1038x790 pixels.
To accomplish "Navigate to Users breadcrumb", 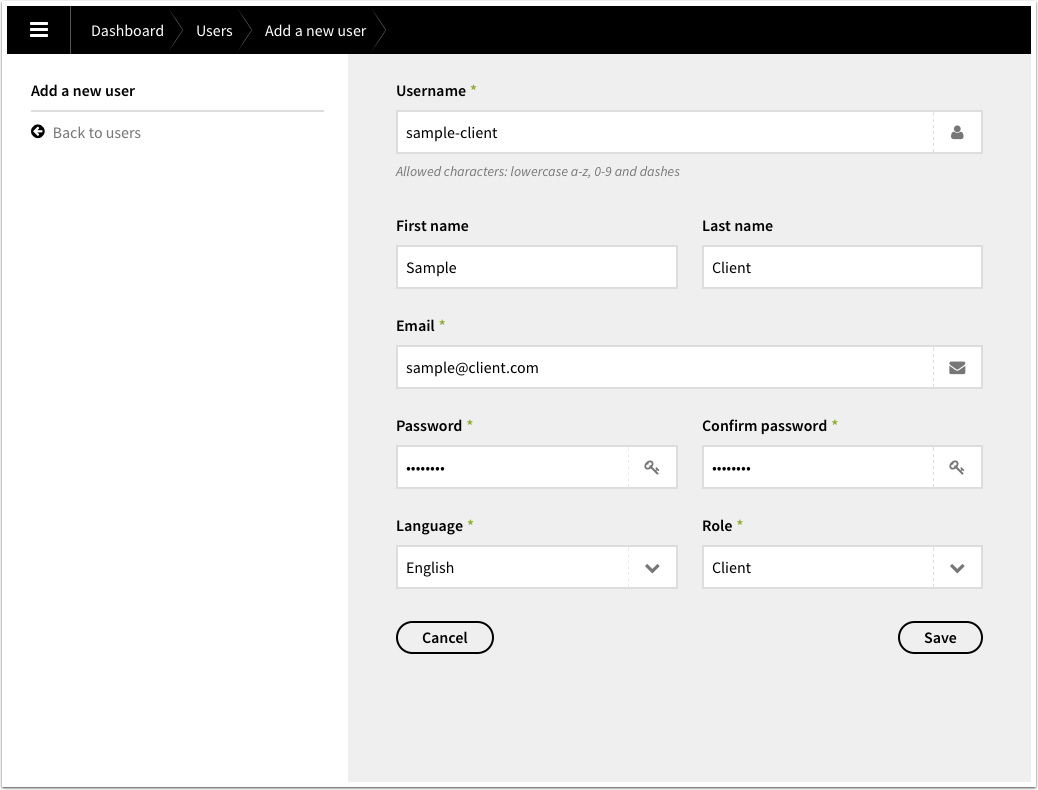I will [x=214, y=30].
